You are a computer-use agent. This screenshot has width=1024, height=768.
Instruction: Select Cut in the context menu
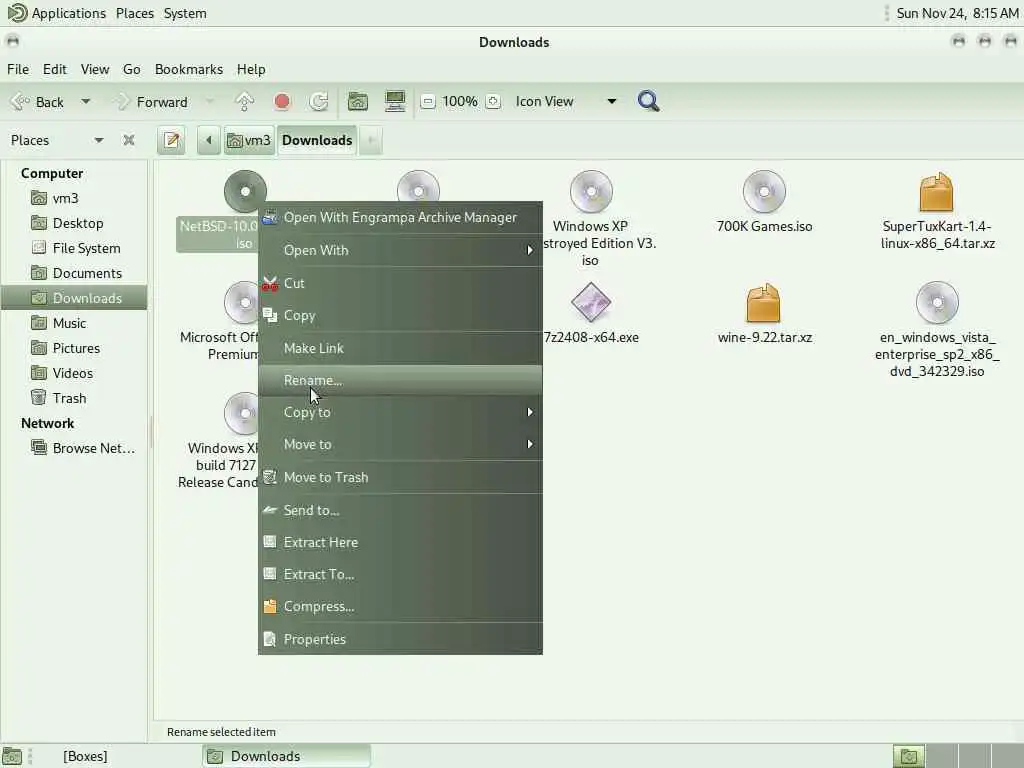point(400,283)
